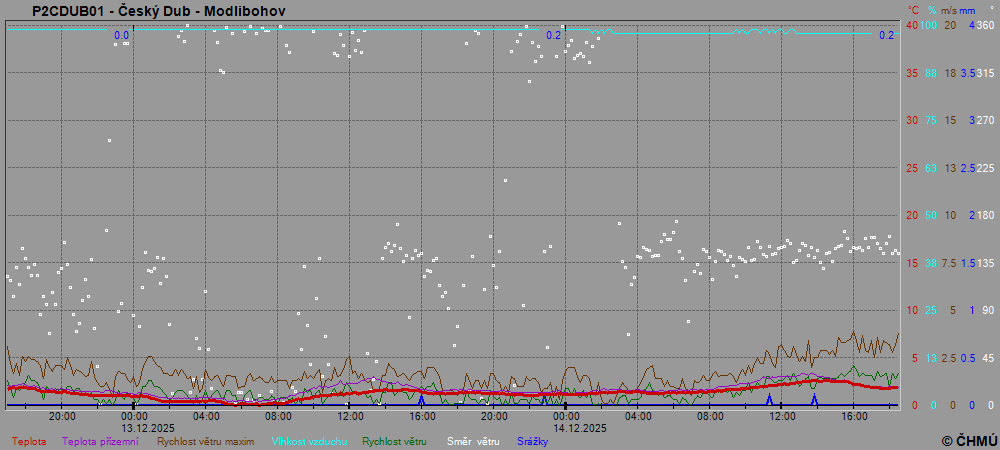1000x450 pixels.
Task: Select the 14.12.2025 date label
Action: click(x=580, y=427)
